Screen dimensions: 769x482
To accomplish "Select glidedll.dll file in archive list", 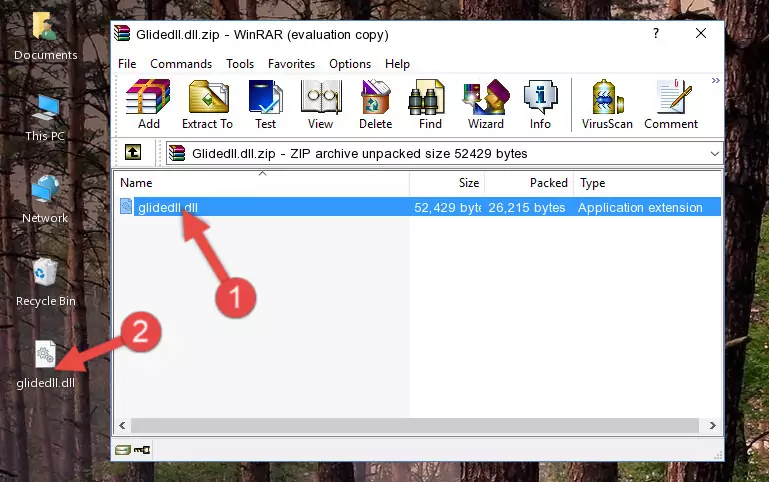I will point(168,207).
